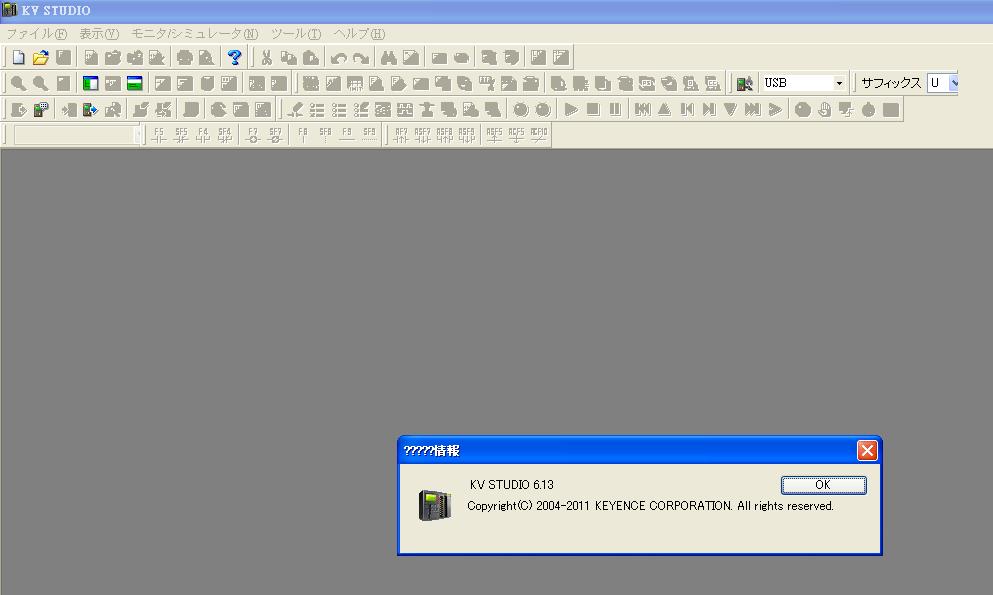The height and width of the screenshot is (595, 993).
Task: Open a project with the folder icon
Action: click(40, 58)
